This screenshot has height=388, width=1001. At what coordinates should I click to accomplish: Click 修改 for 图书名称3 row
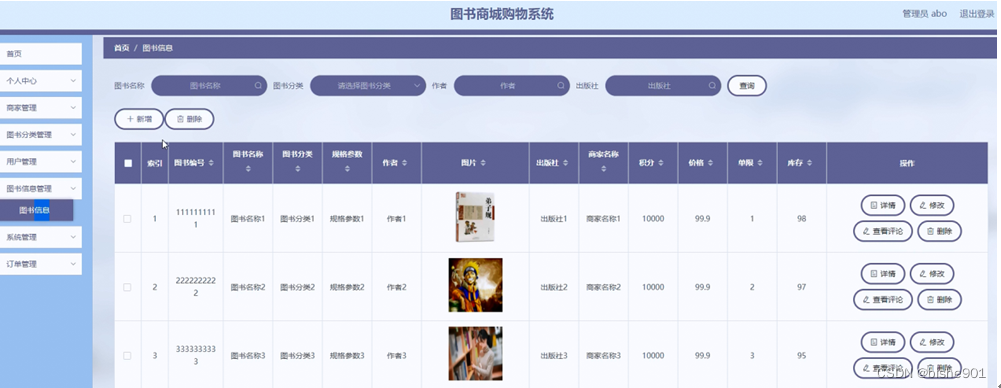pyautogui.click(x=932, y=342)
